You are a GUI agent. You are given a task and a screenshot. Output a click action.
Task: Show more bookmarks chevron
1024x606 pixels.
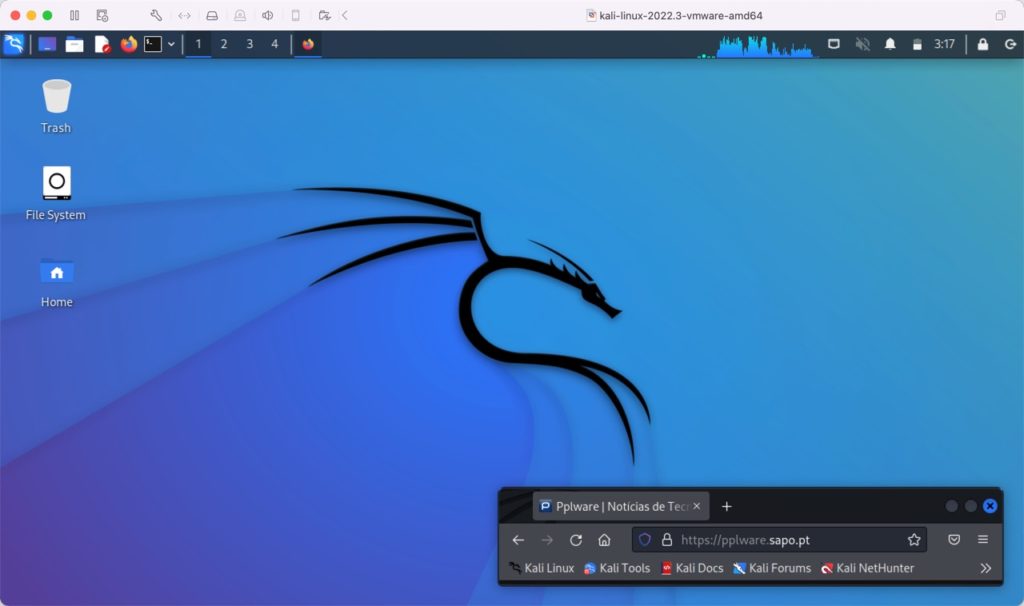(985, 568)
